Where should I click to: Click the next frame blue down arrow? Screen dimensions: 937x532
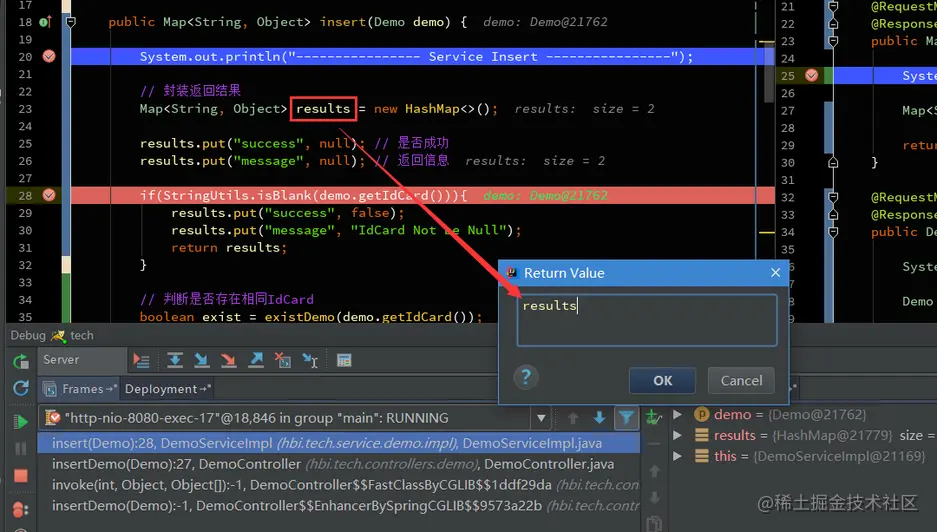pos(599,418)
